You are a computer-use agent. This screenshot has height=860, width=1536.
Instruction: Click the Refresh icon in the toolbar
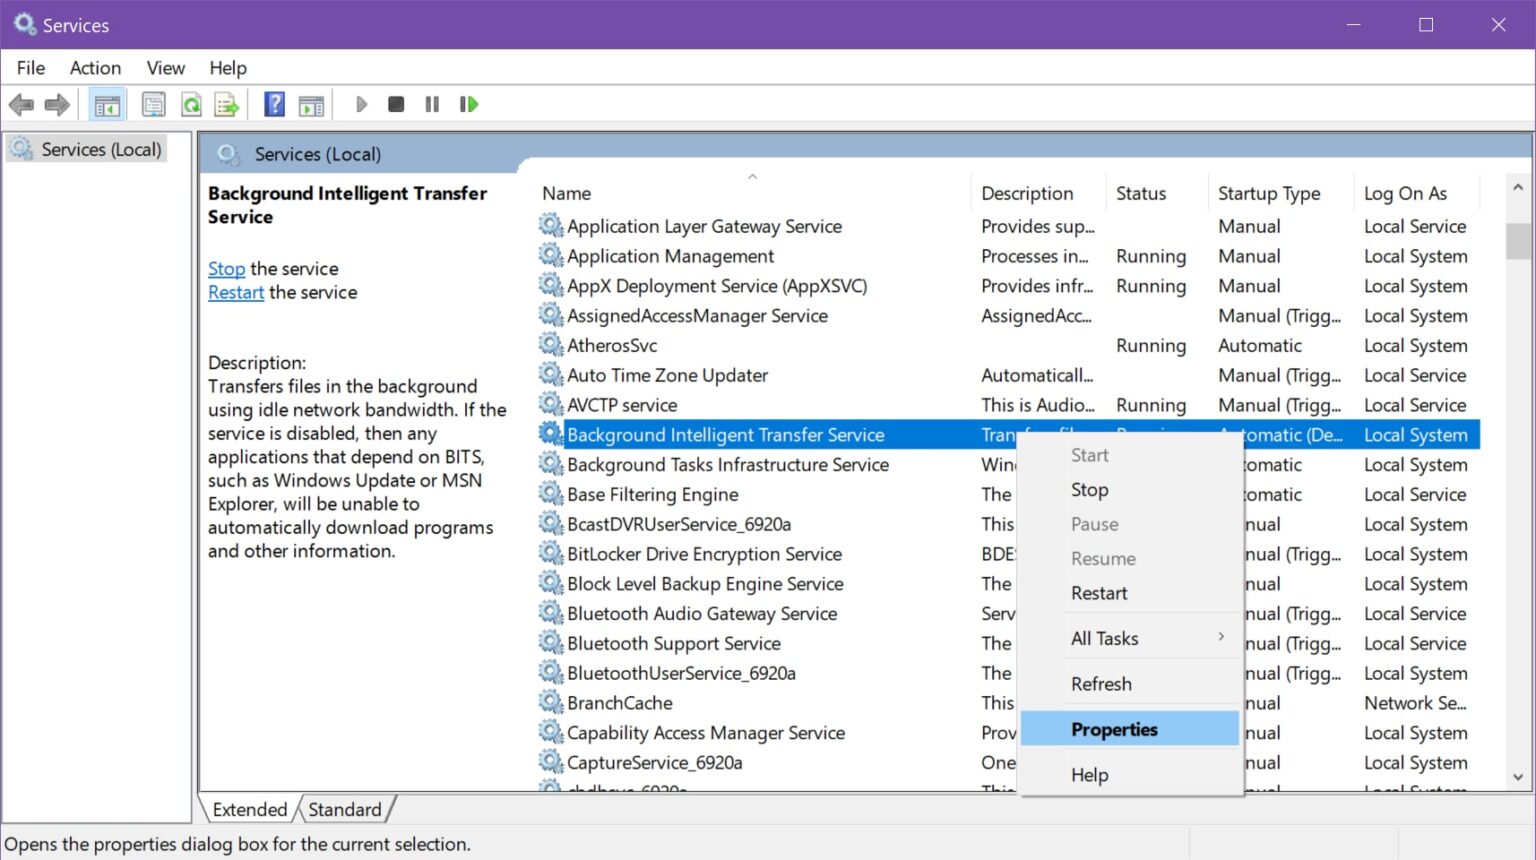click(x=190, y=104)
